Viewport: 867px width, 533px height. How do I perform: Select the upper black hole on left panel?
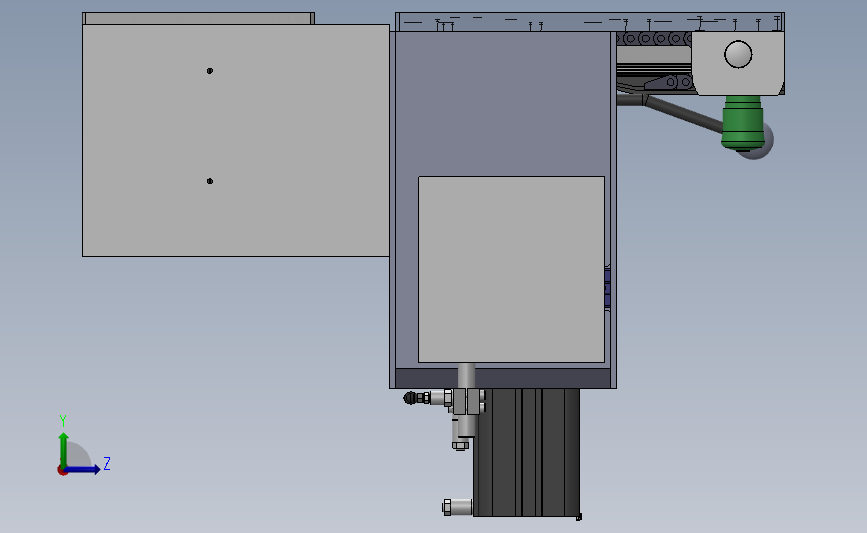tap(210, 71)
